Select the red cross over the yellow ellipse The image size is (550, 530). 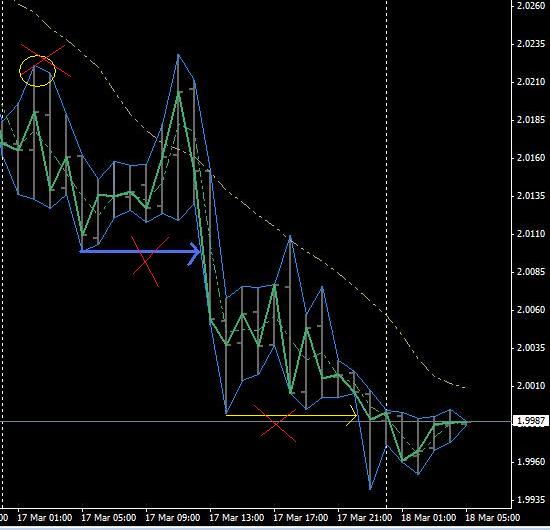click(x=46, y=60)
